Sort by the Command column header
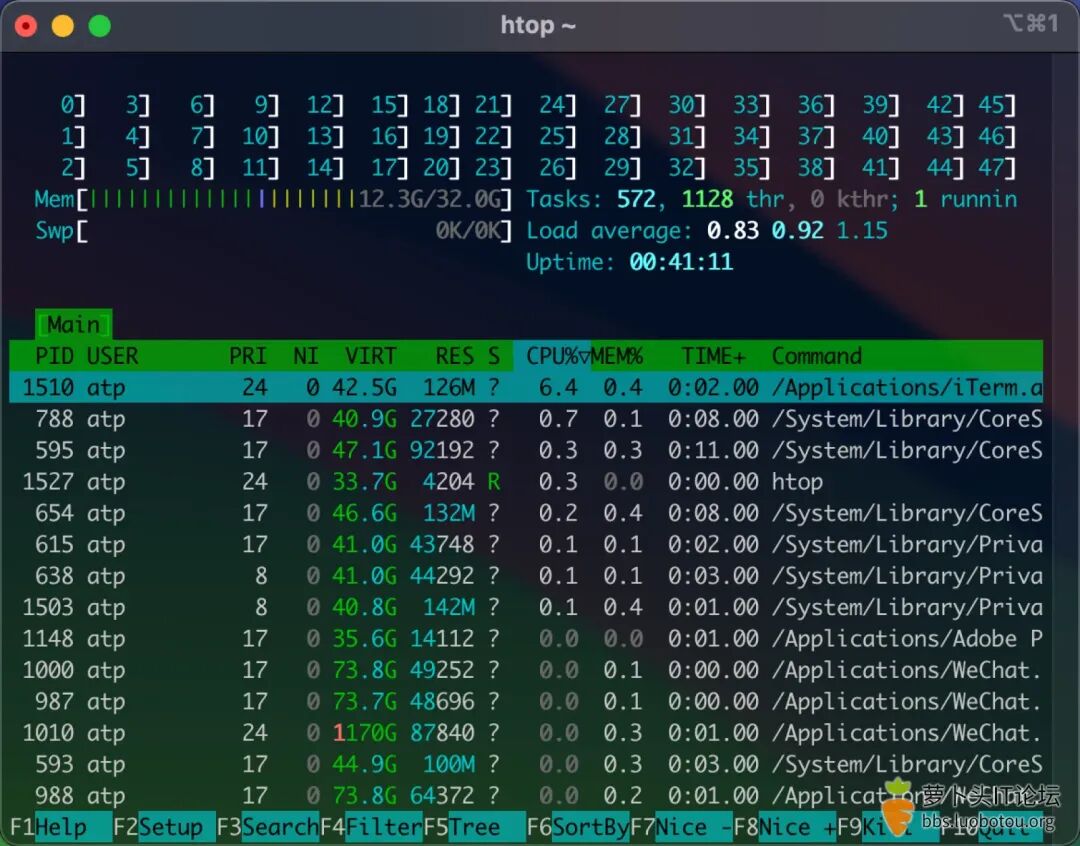Image resolution: width=1080 pixels, height=846 pixels. (816, 355)
